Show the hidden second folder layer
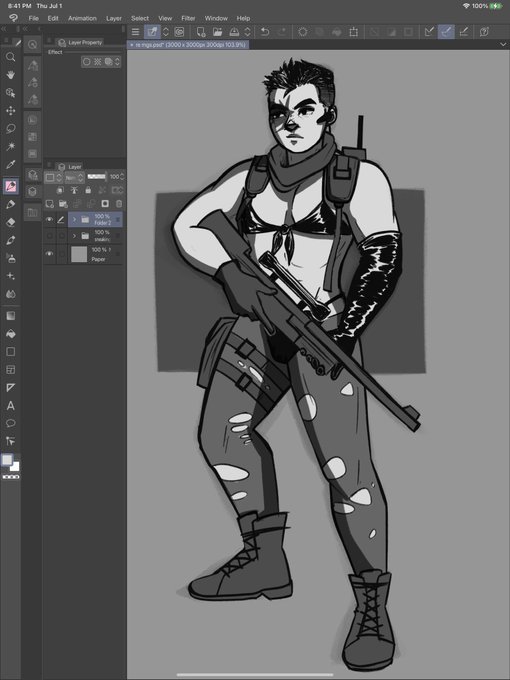This screenshot has width=510, height=680. point(49,236)
